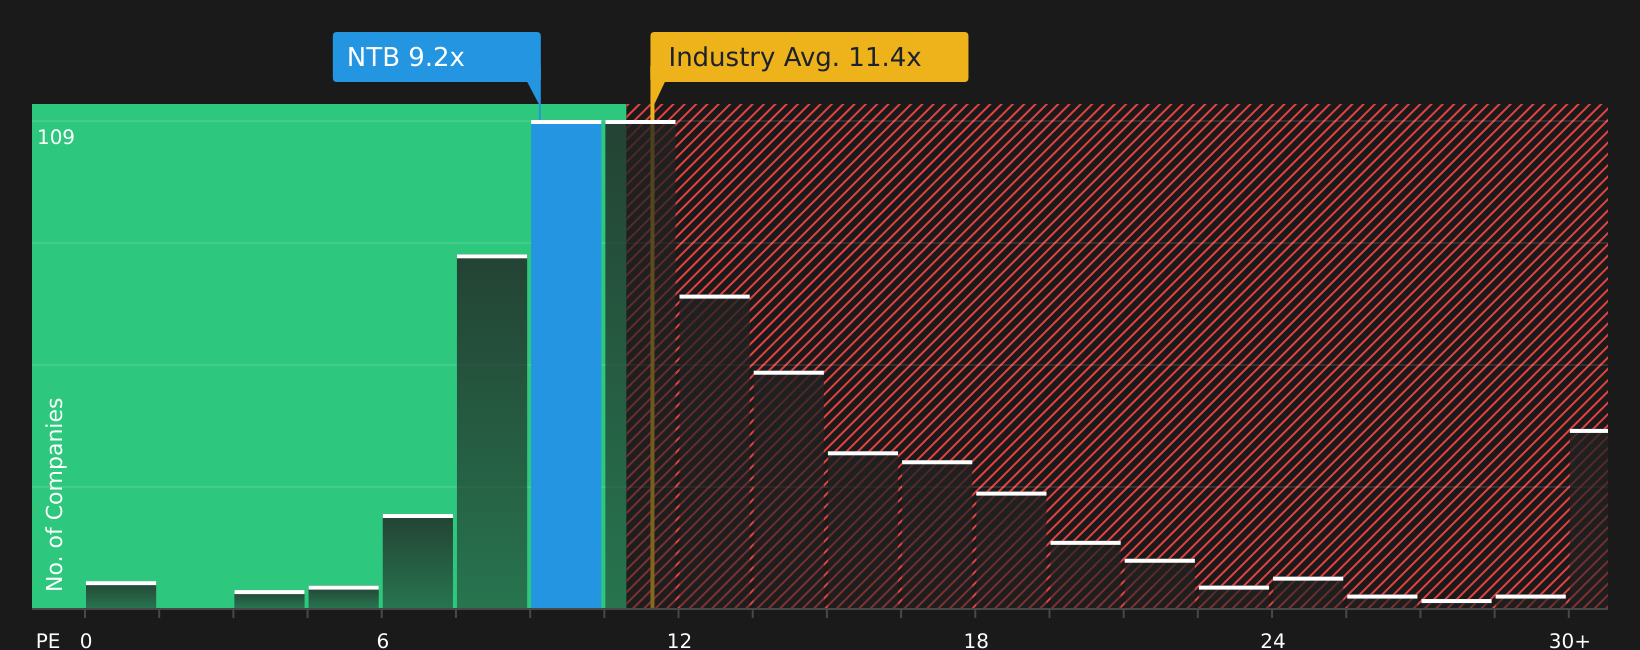Select the histogram bar starting at PE 12
The image size is (1640, 650).
[714, 451]
